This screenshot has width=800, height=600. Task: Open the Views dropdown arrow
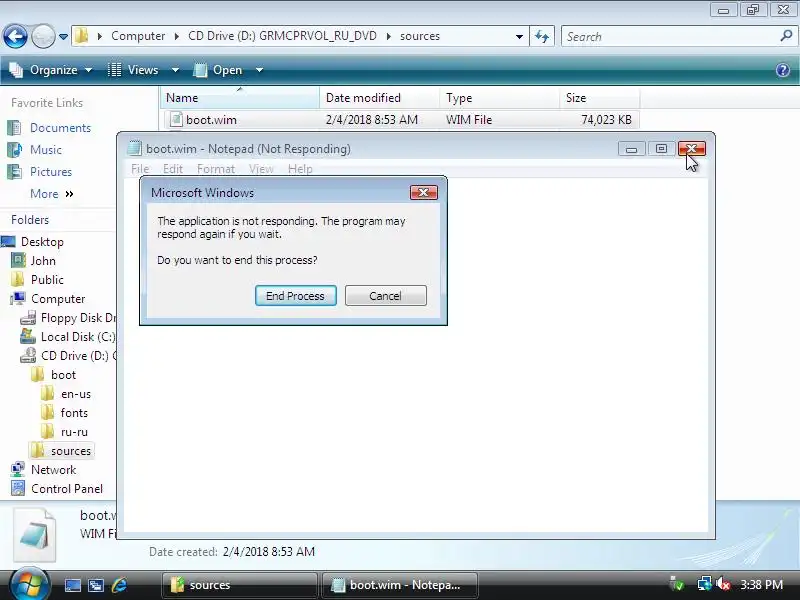click(175, 70)
